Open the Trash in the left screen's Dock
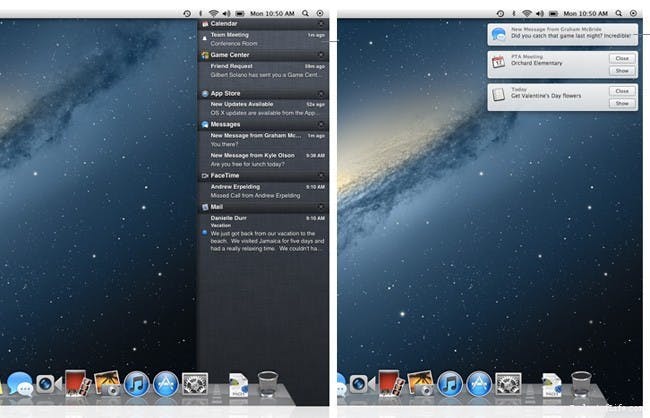This screenshot has height=418, width=650. (268, 384)
